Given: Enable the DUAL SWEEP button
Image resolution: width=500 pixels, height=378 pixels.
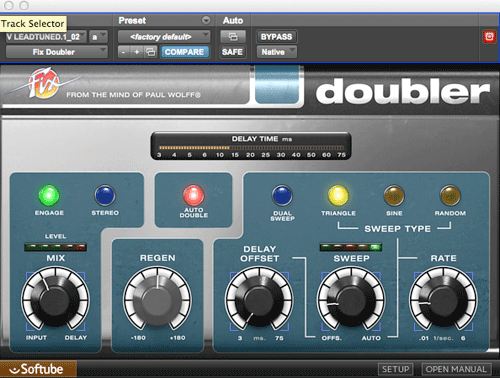Looking at the screenshot, I should (282, 196).
